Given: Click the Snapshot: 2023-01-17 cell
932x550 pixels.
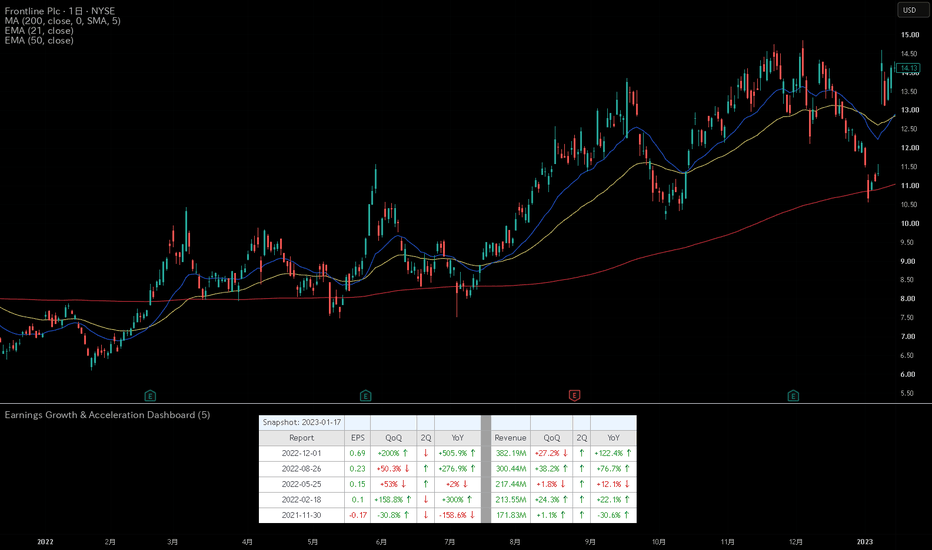Looking at the screenshot, I should [301, 423].
